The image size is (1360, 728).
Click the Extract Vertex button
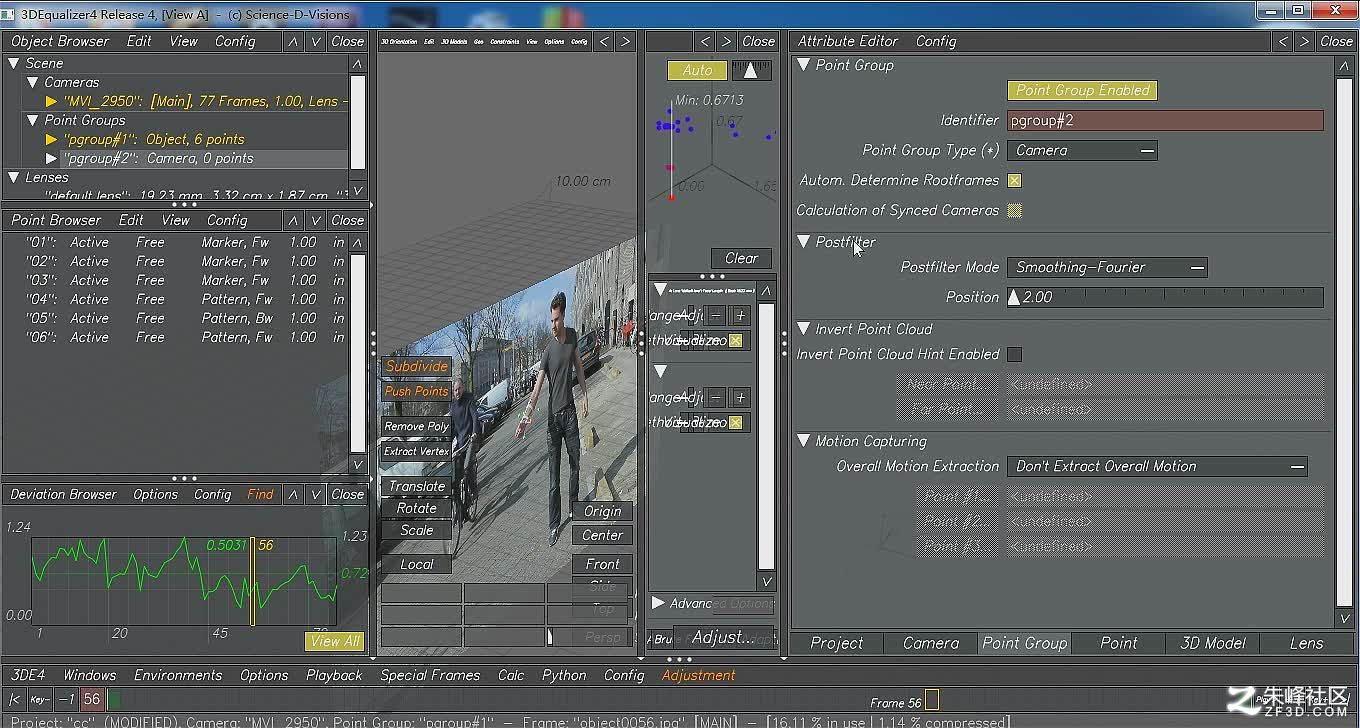417,451
